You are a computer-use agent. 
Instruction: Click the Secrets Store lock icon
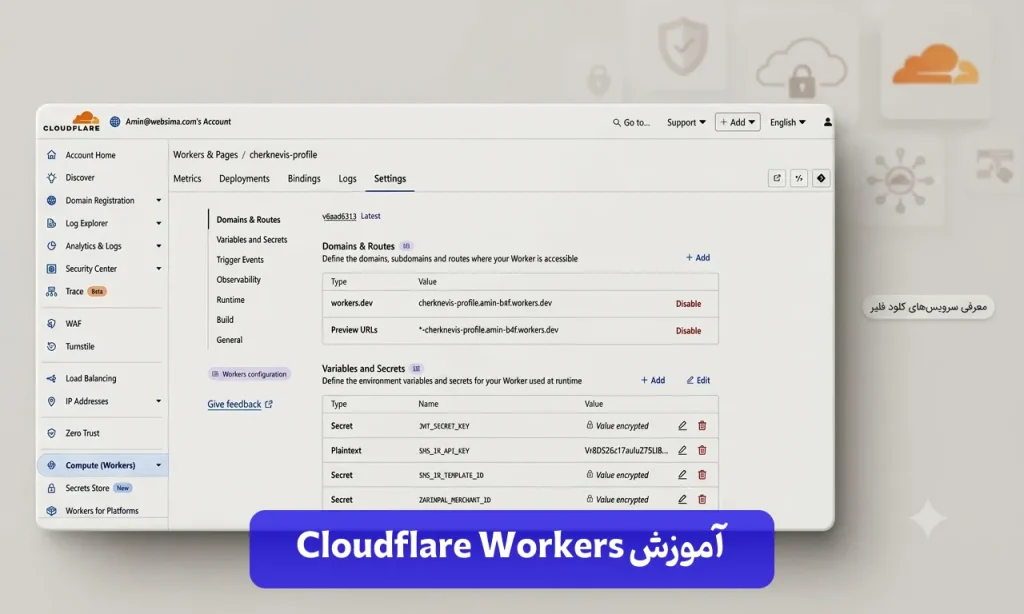tap(52, 488)
